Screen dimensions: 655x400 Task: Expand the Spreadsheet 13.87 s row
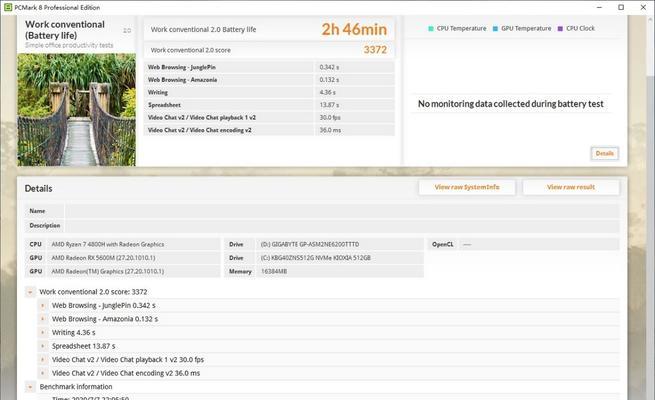[x=43, y=346]
